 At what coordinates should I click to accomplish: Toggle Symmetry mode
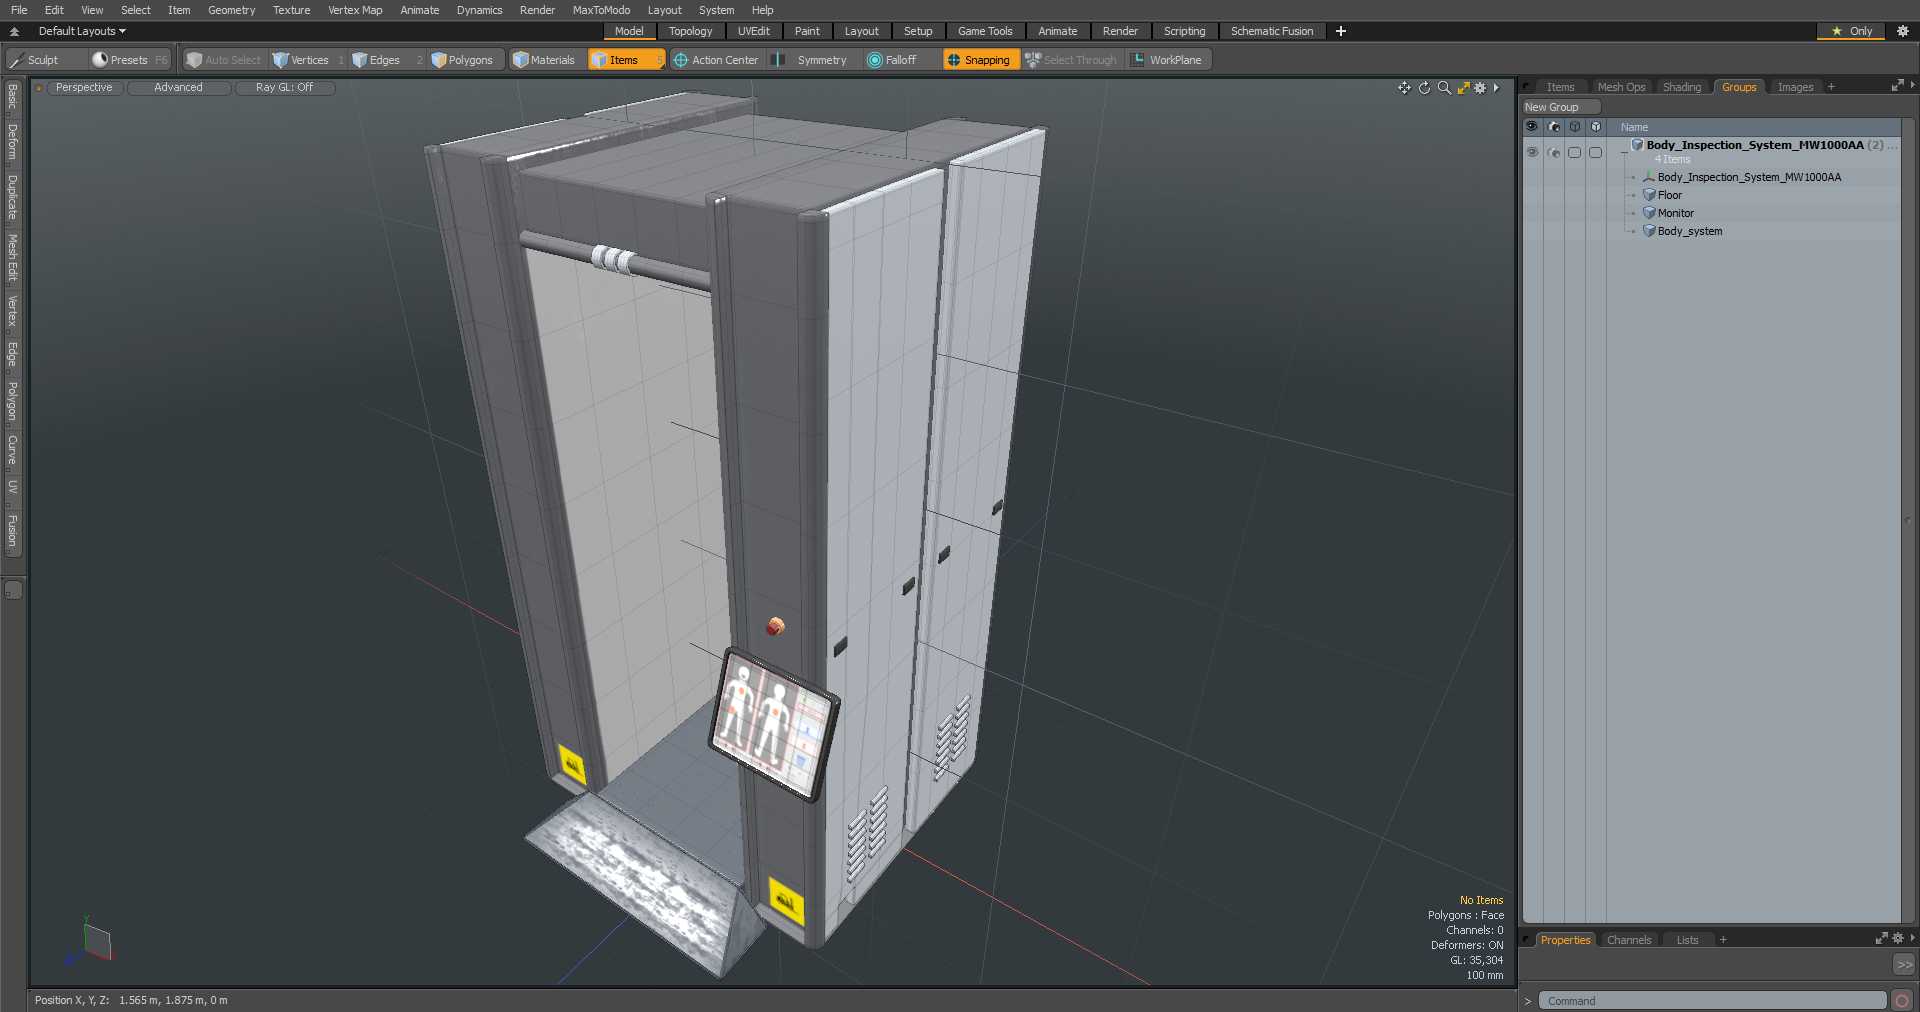(x=811, y=60)
